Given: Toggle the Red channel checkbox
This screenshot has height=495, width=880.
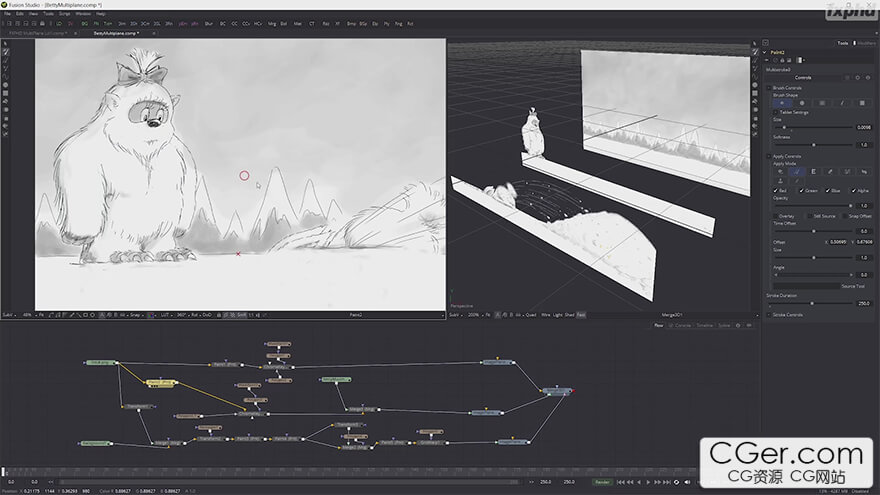Looking at the screenshot, I should tap(774, 189).
